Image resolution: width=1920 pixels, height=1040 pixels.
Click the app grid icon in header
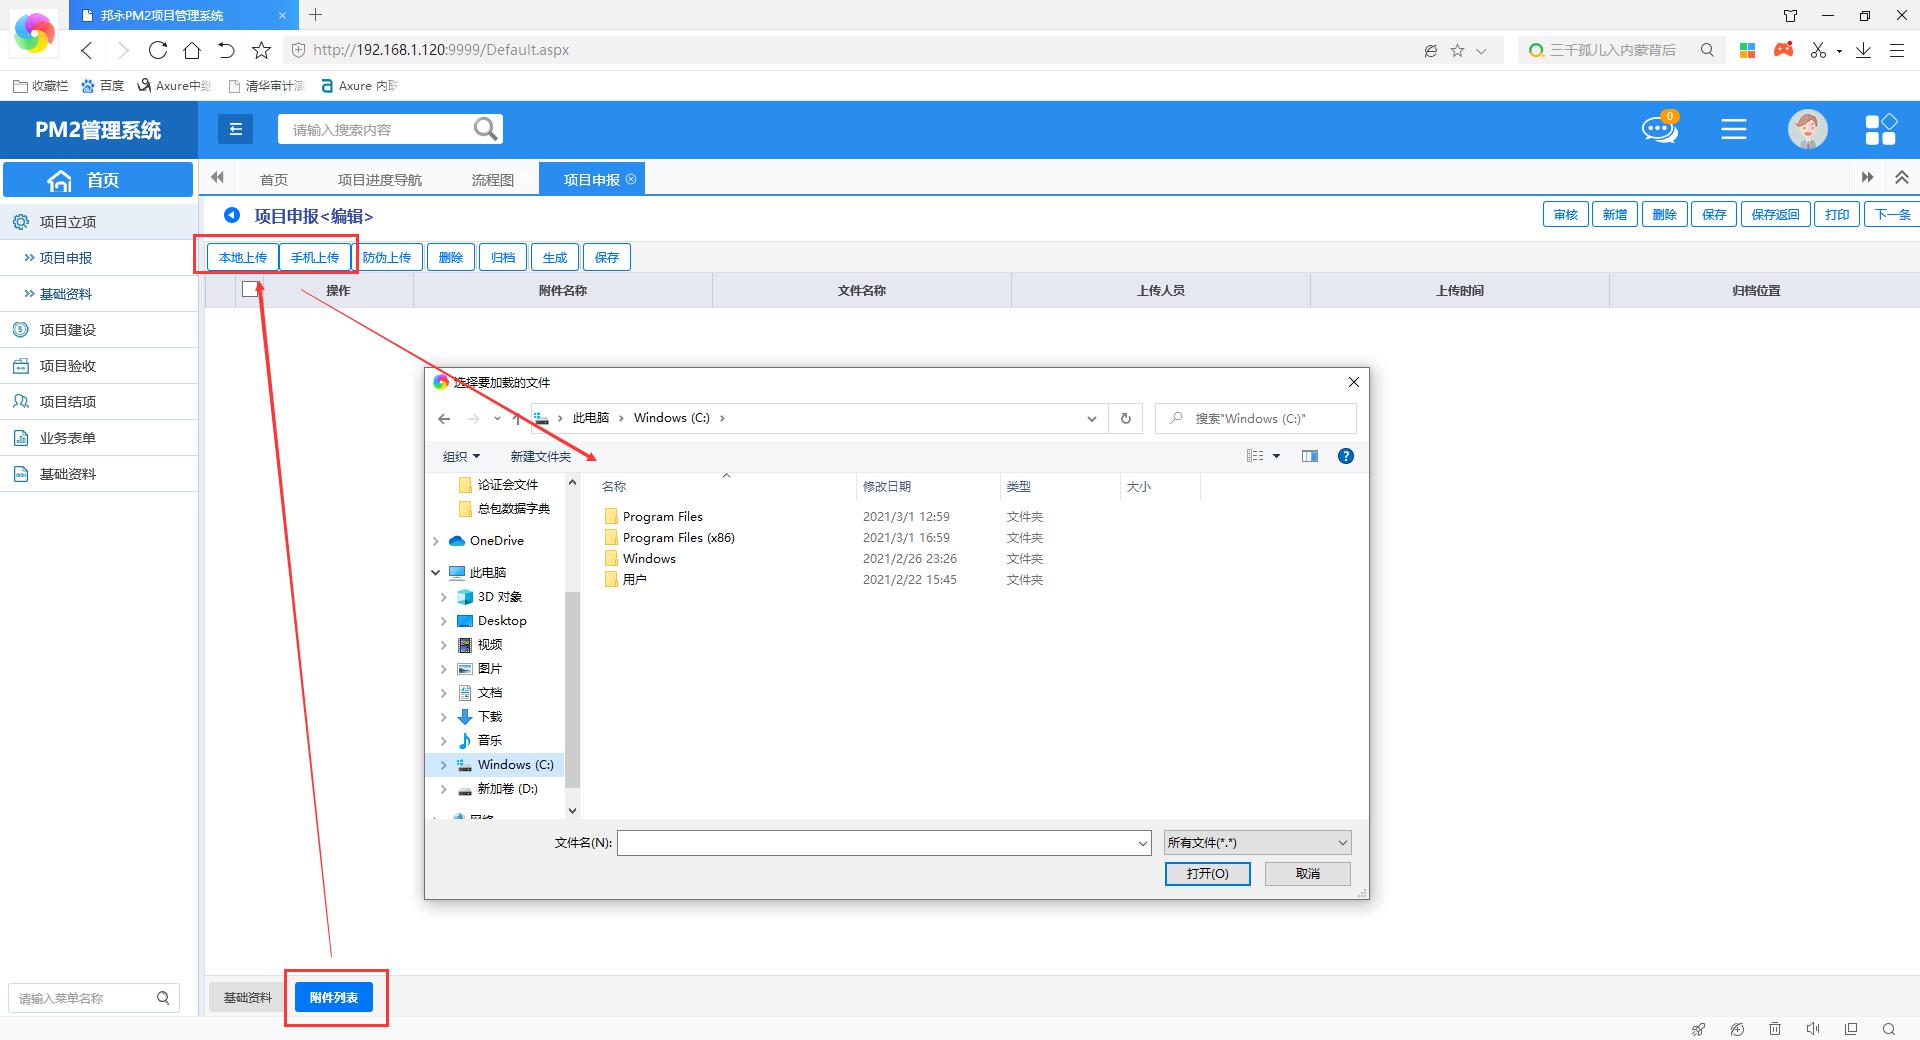(1880, 129)
